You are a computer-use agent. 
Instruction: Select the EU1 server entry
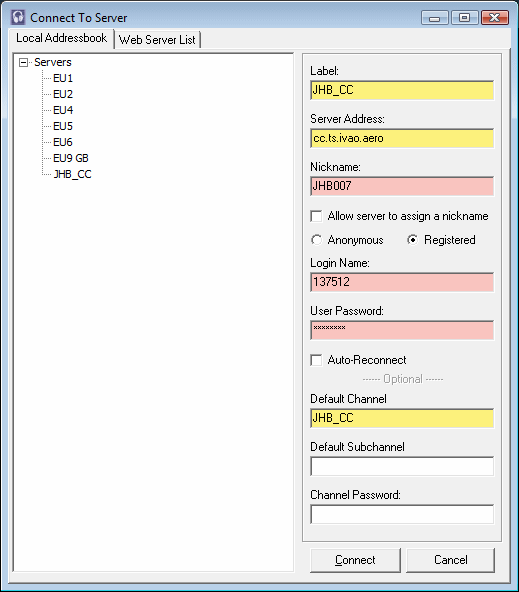(x=63, y=78)
